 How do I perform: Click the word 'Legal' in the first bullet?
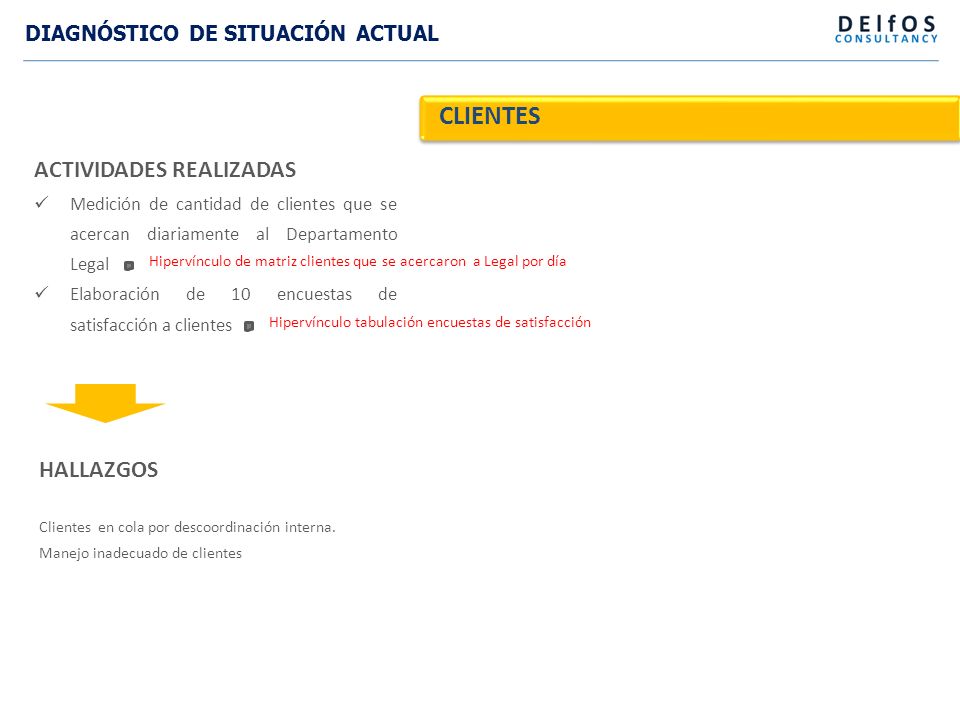pyautogui.click(x=89, y=264)
